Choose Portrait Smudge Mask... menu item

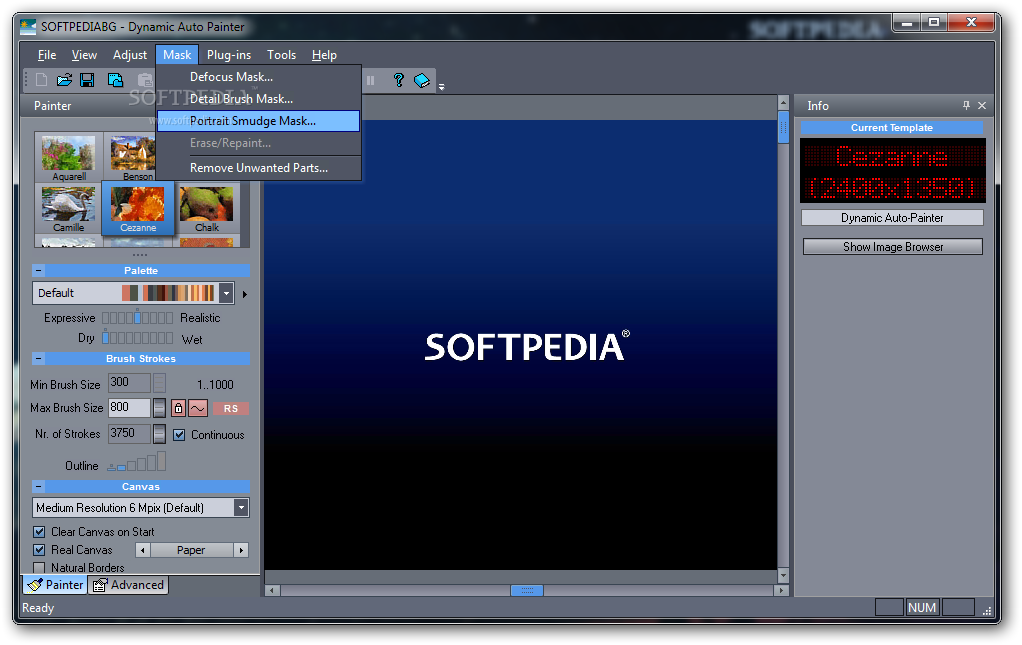[x=259, y=121]
